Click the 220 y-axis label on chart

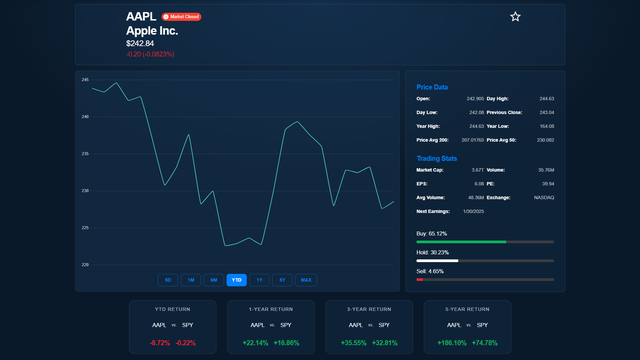coord(85,265)
